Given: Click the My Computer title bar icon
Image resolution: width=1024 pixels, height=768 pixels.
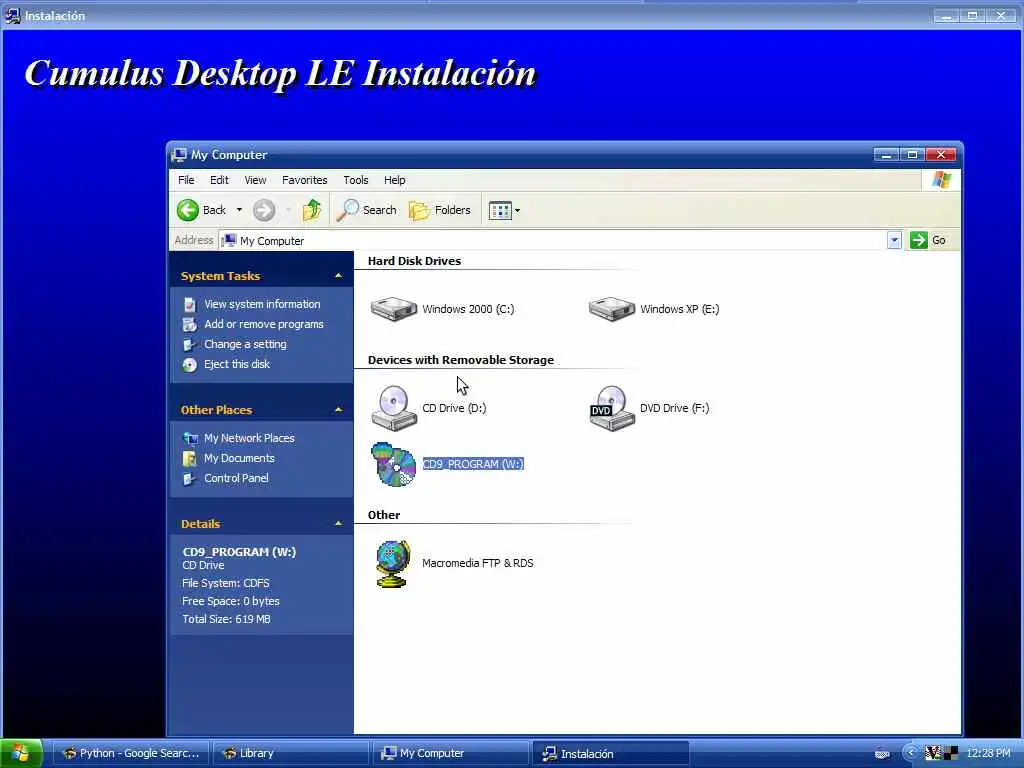Looking at the screenshot, I should click(179, 155).
